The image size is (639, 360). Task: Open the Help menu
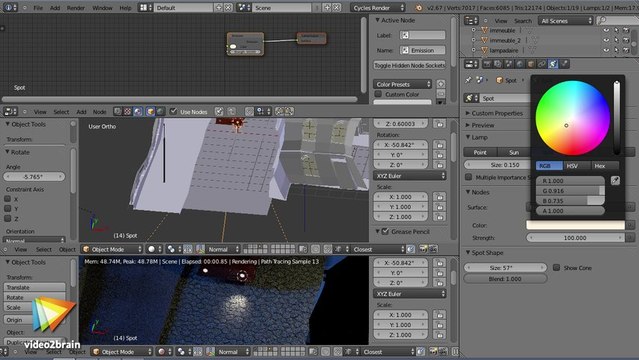[x=125, y=8]
